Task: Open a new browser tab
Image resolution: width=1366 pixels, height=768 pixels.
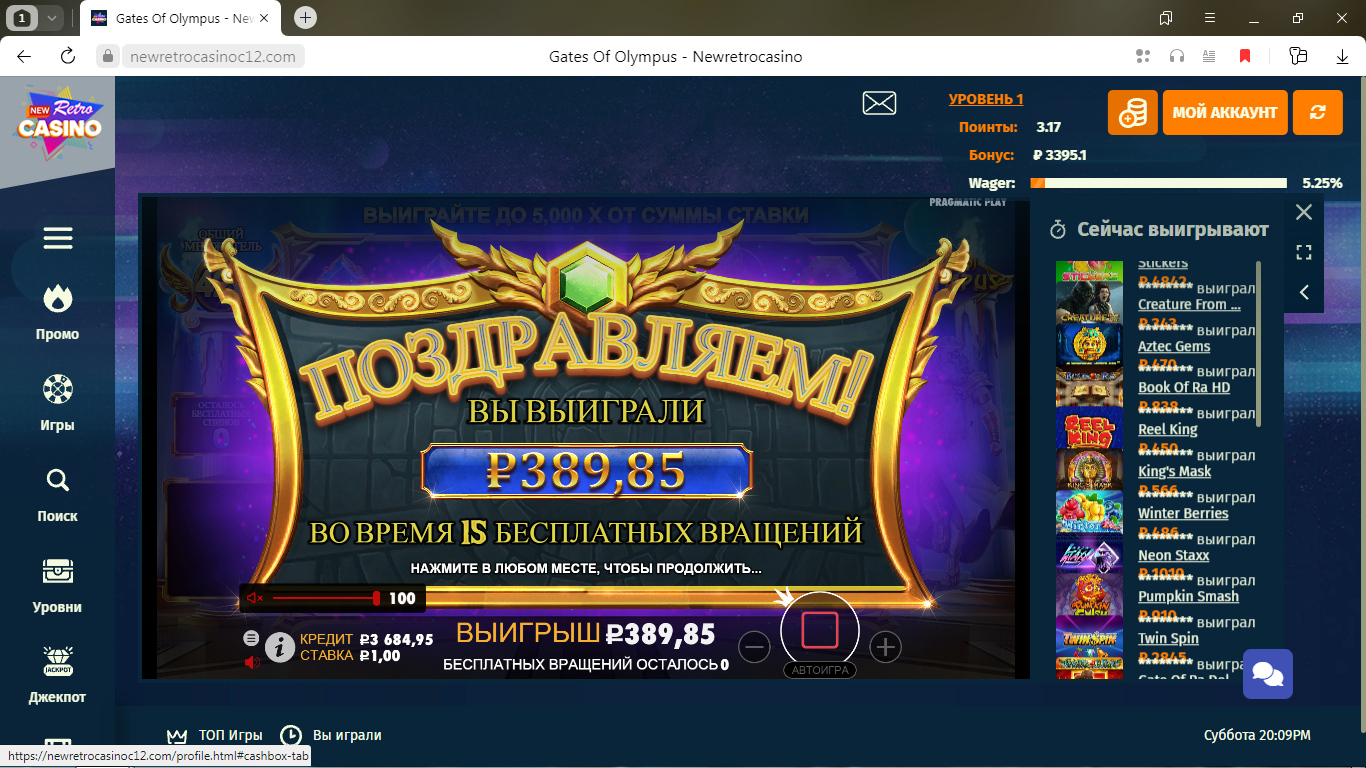Action: (x=306, y=17)
